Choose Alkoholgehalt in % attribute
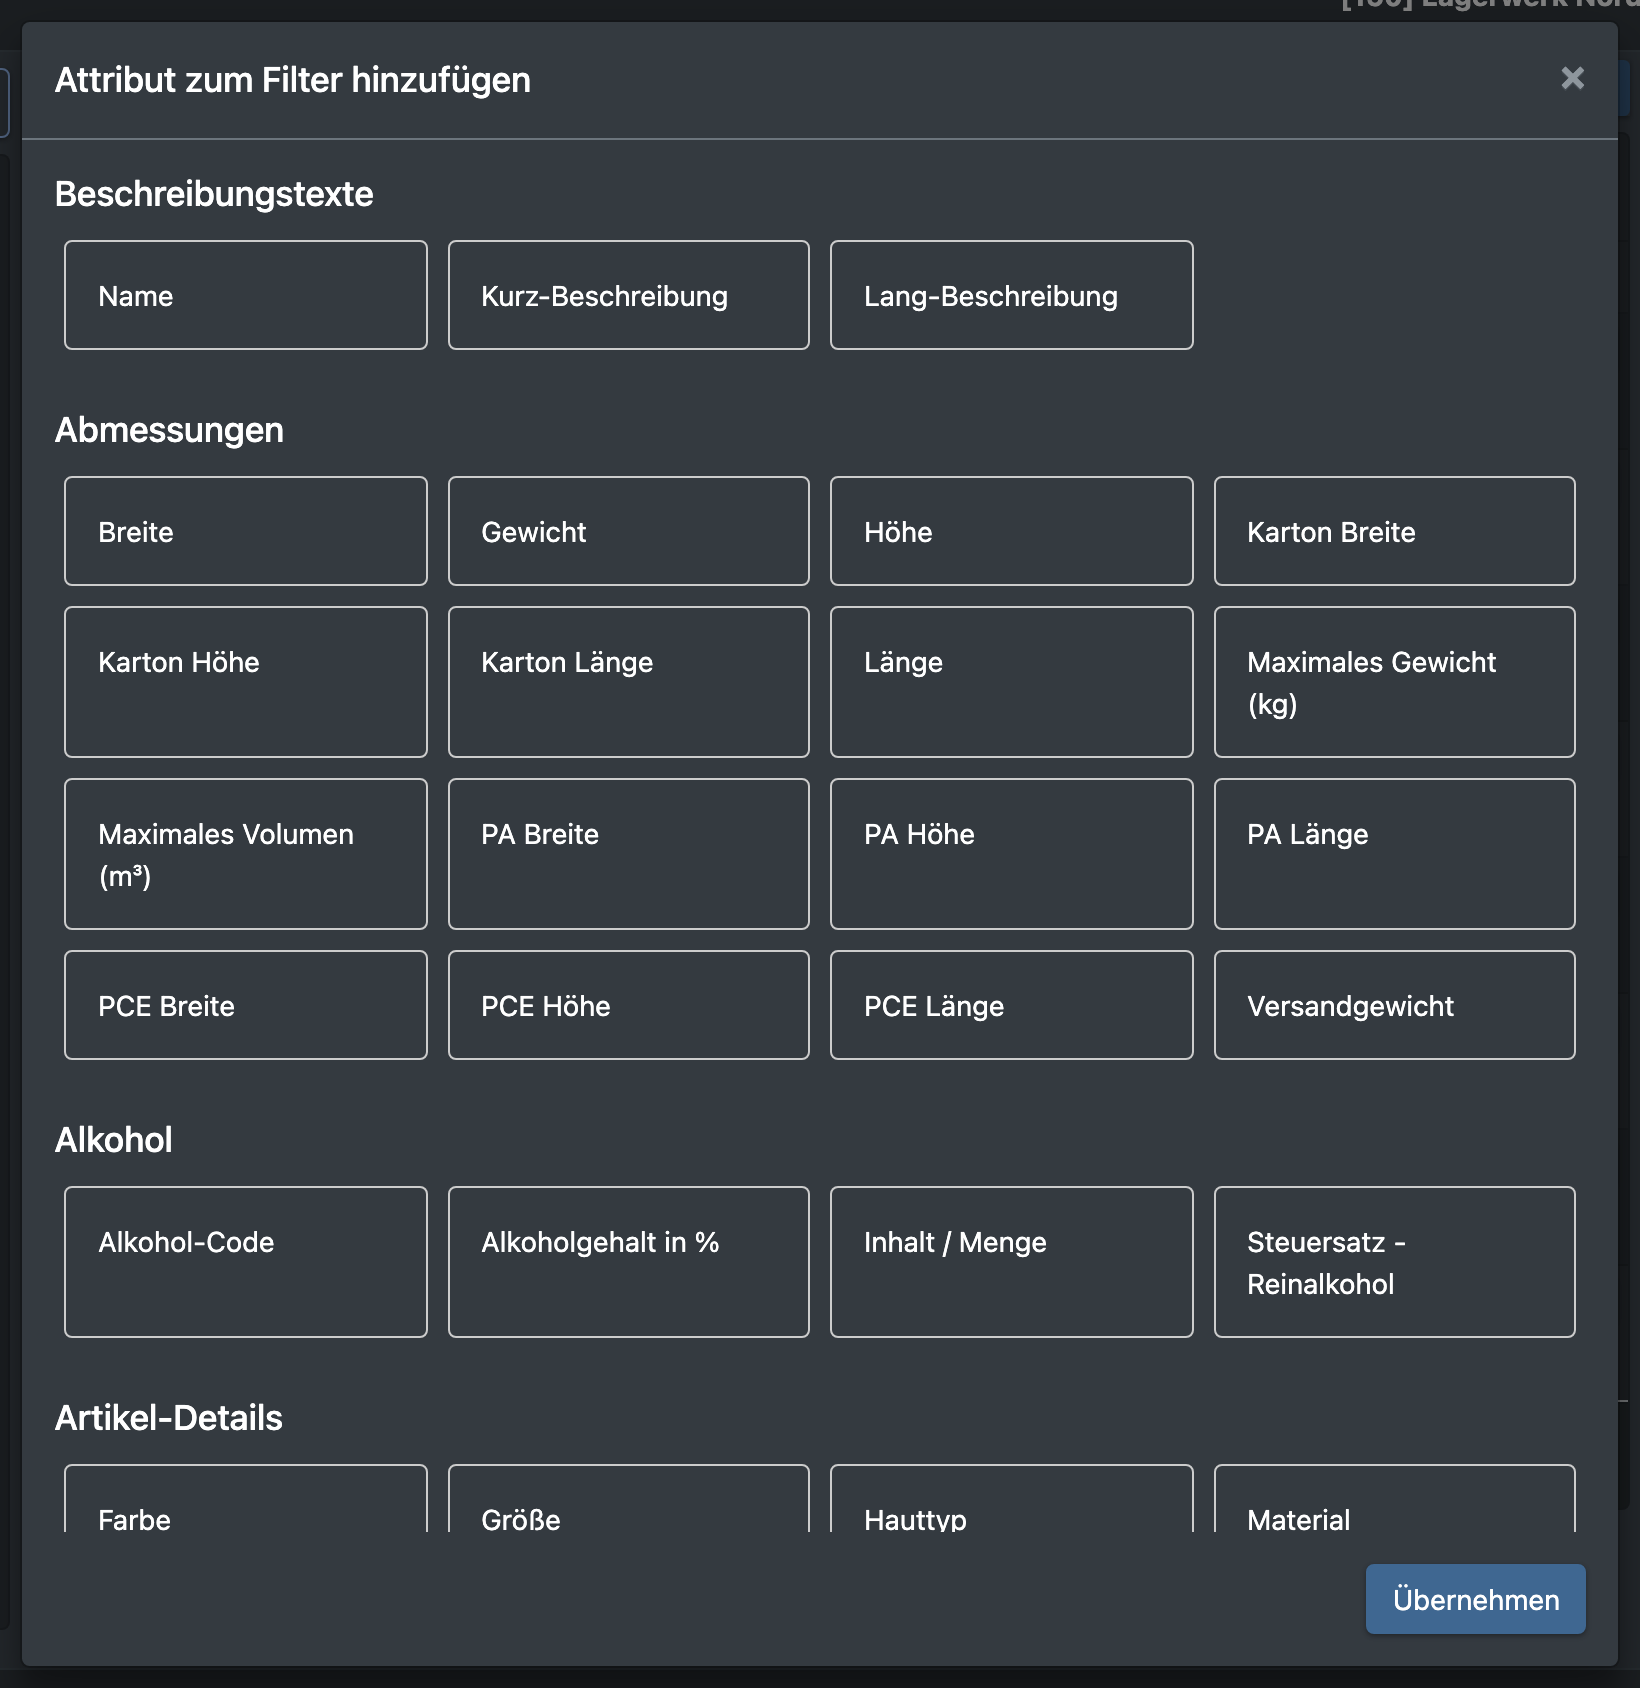Screen dimensions: 1640x1688 click(629, 1262)
